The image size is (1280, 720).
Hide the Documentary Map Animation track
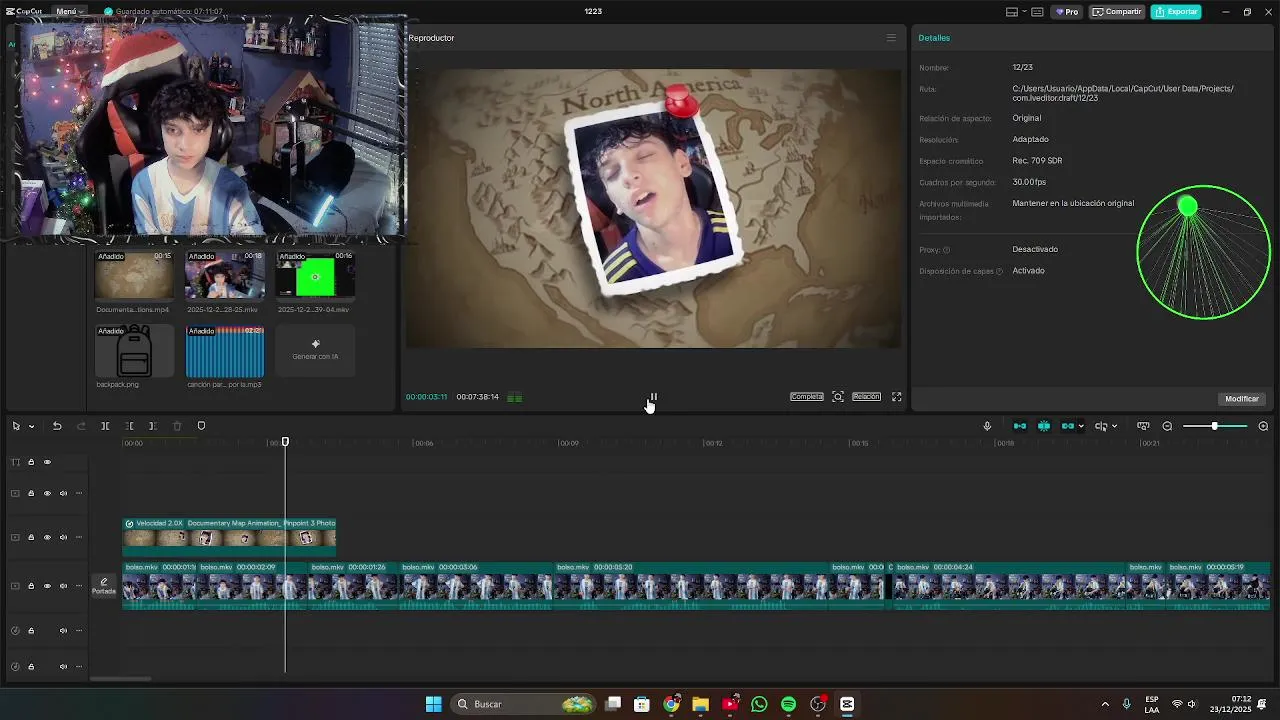pos(47,537)
